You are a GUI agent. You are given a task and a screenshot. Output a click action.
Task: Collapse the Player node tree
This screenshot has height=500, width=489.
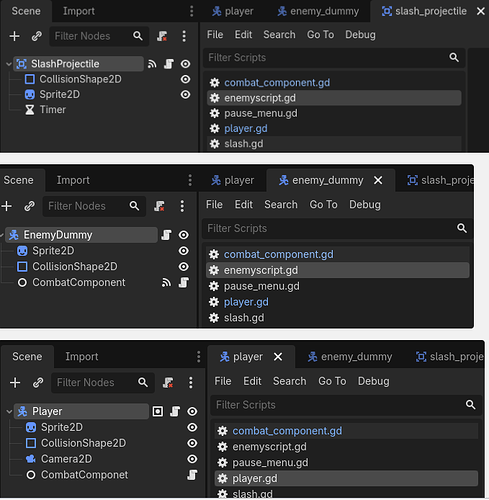[x=9, y=411]
